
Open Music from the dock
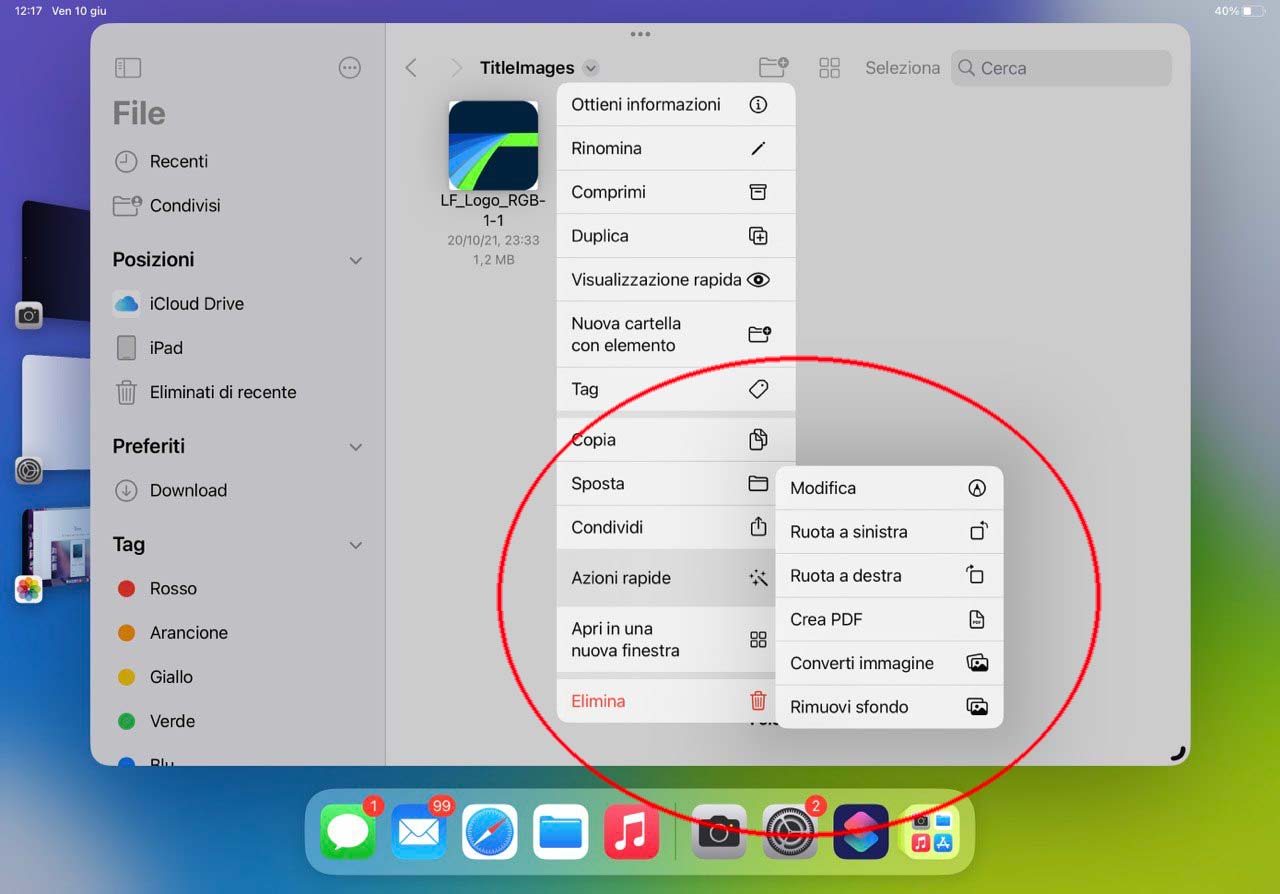click(x=632, y=832)
